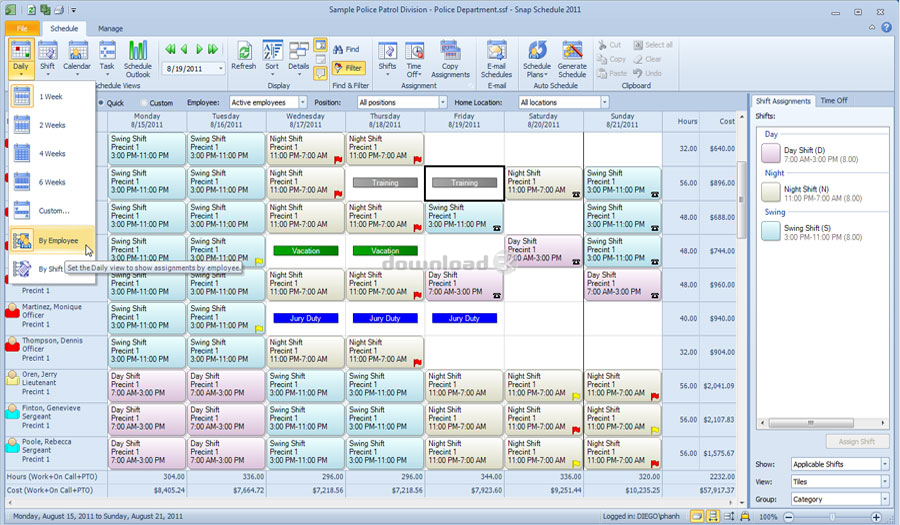Select the Schedule ribbon tab
Screen dimensions: 900x525
pos(64,28)
